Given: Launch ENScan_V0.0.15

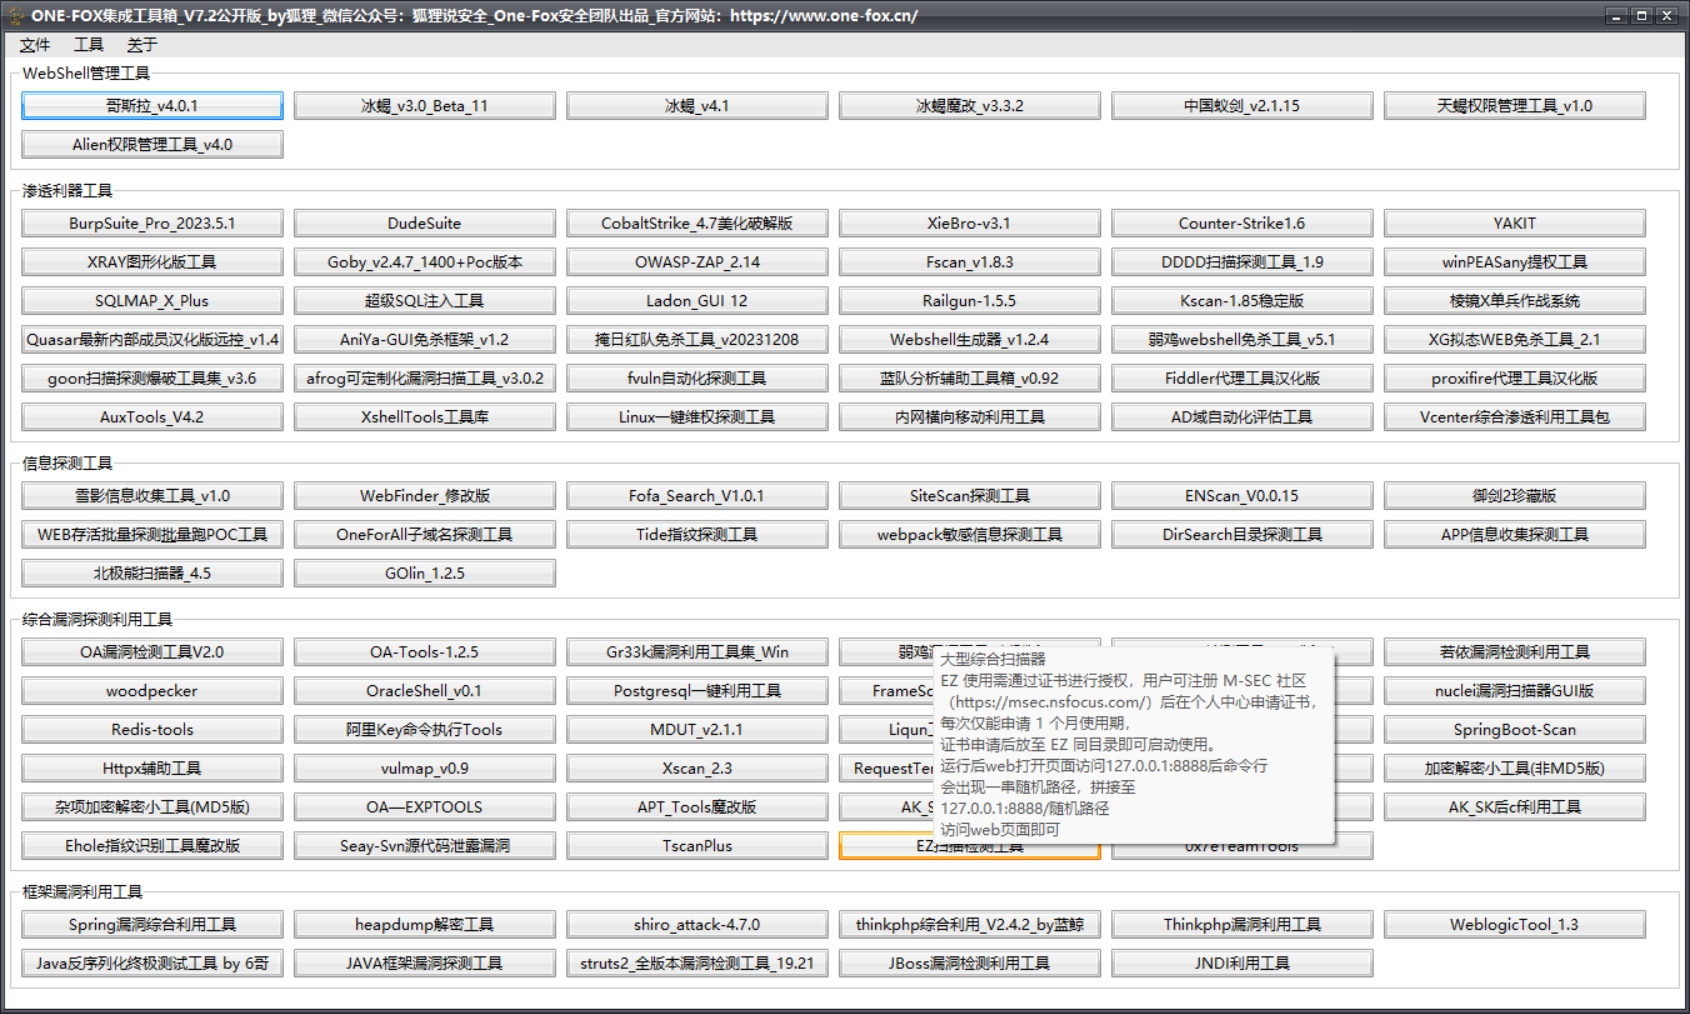Looking at the screenshot, I should [1242, 496].
